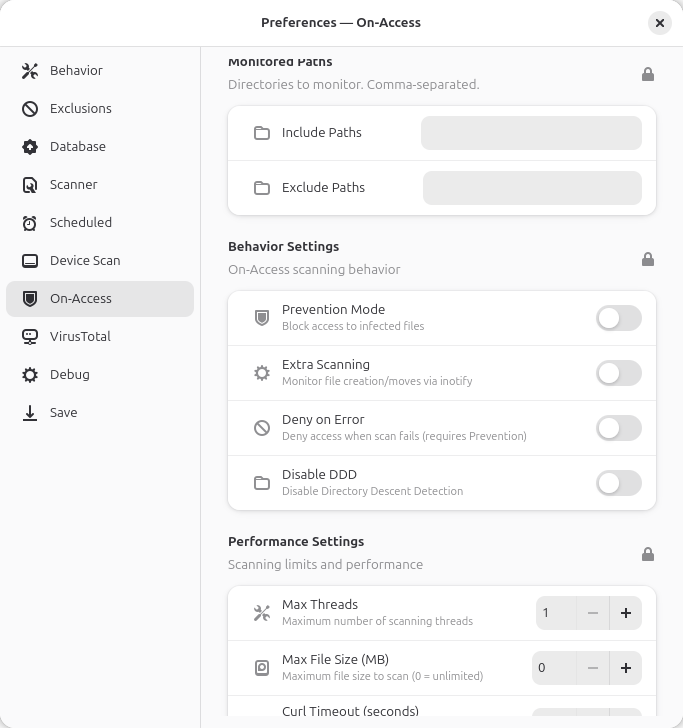Select Device Scan in the sidebar
Image resolution: width=683 pixels, height=728 pixels.
(100, 261)
